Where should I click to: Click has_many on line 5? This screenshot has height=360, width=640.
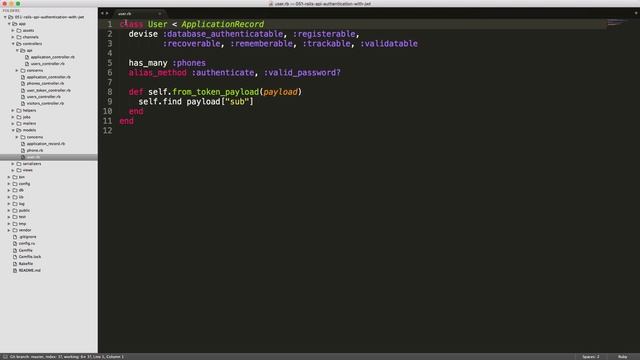point(148,63)
